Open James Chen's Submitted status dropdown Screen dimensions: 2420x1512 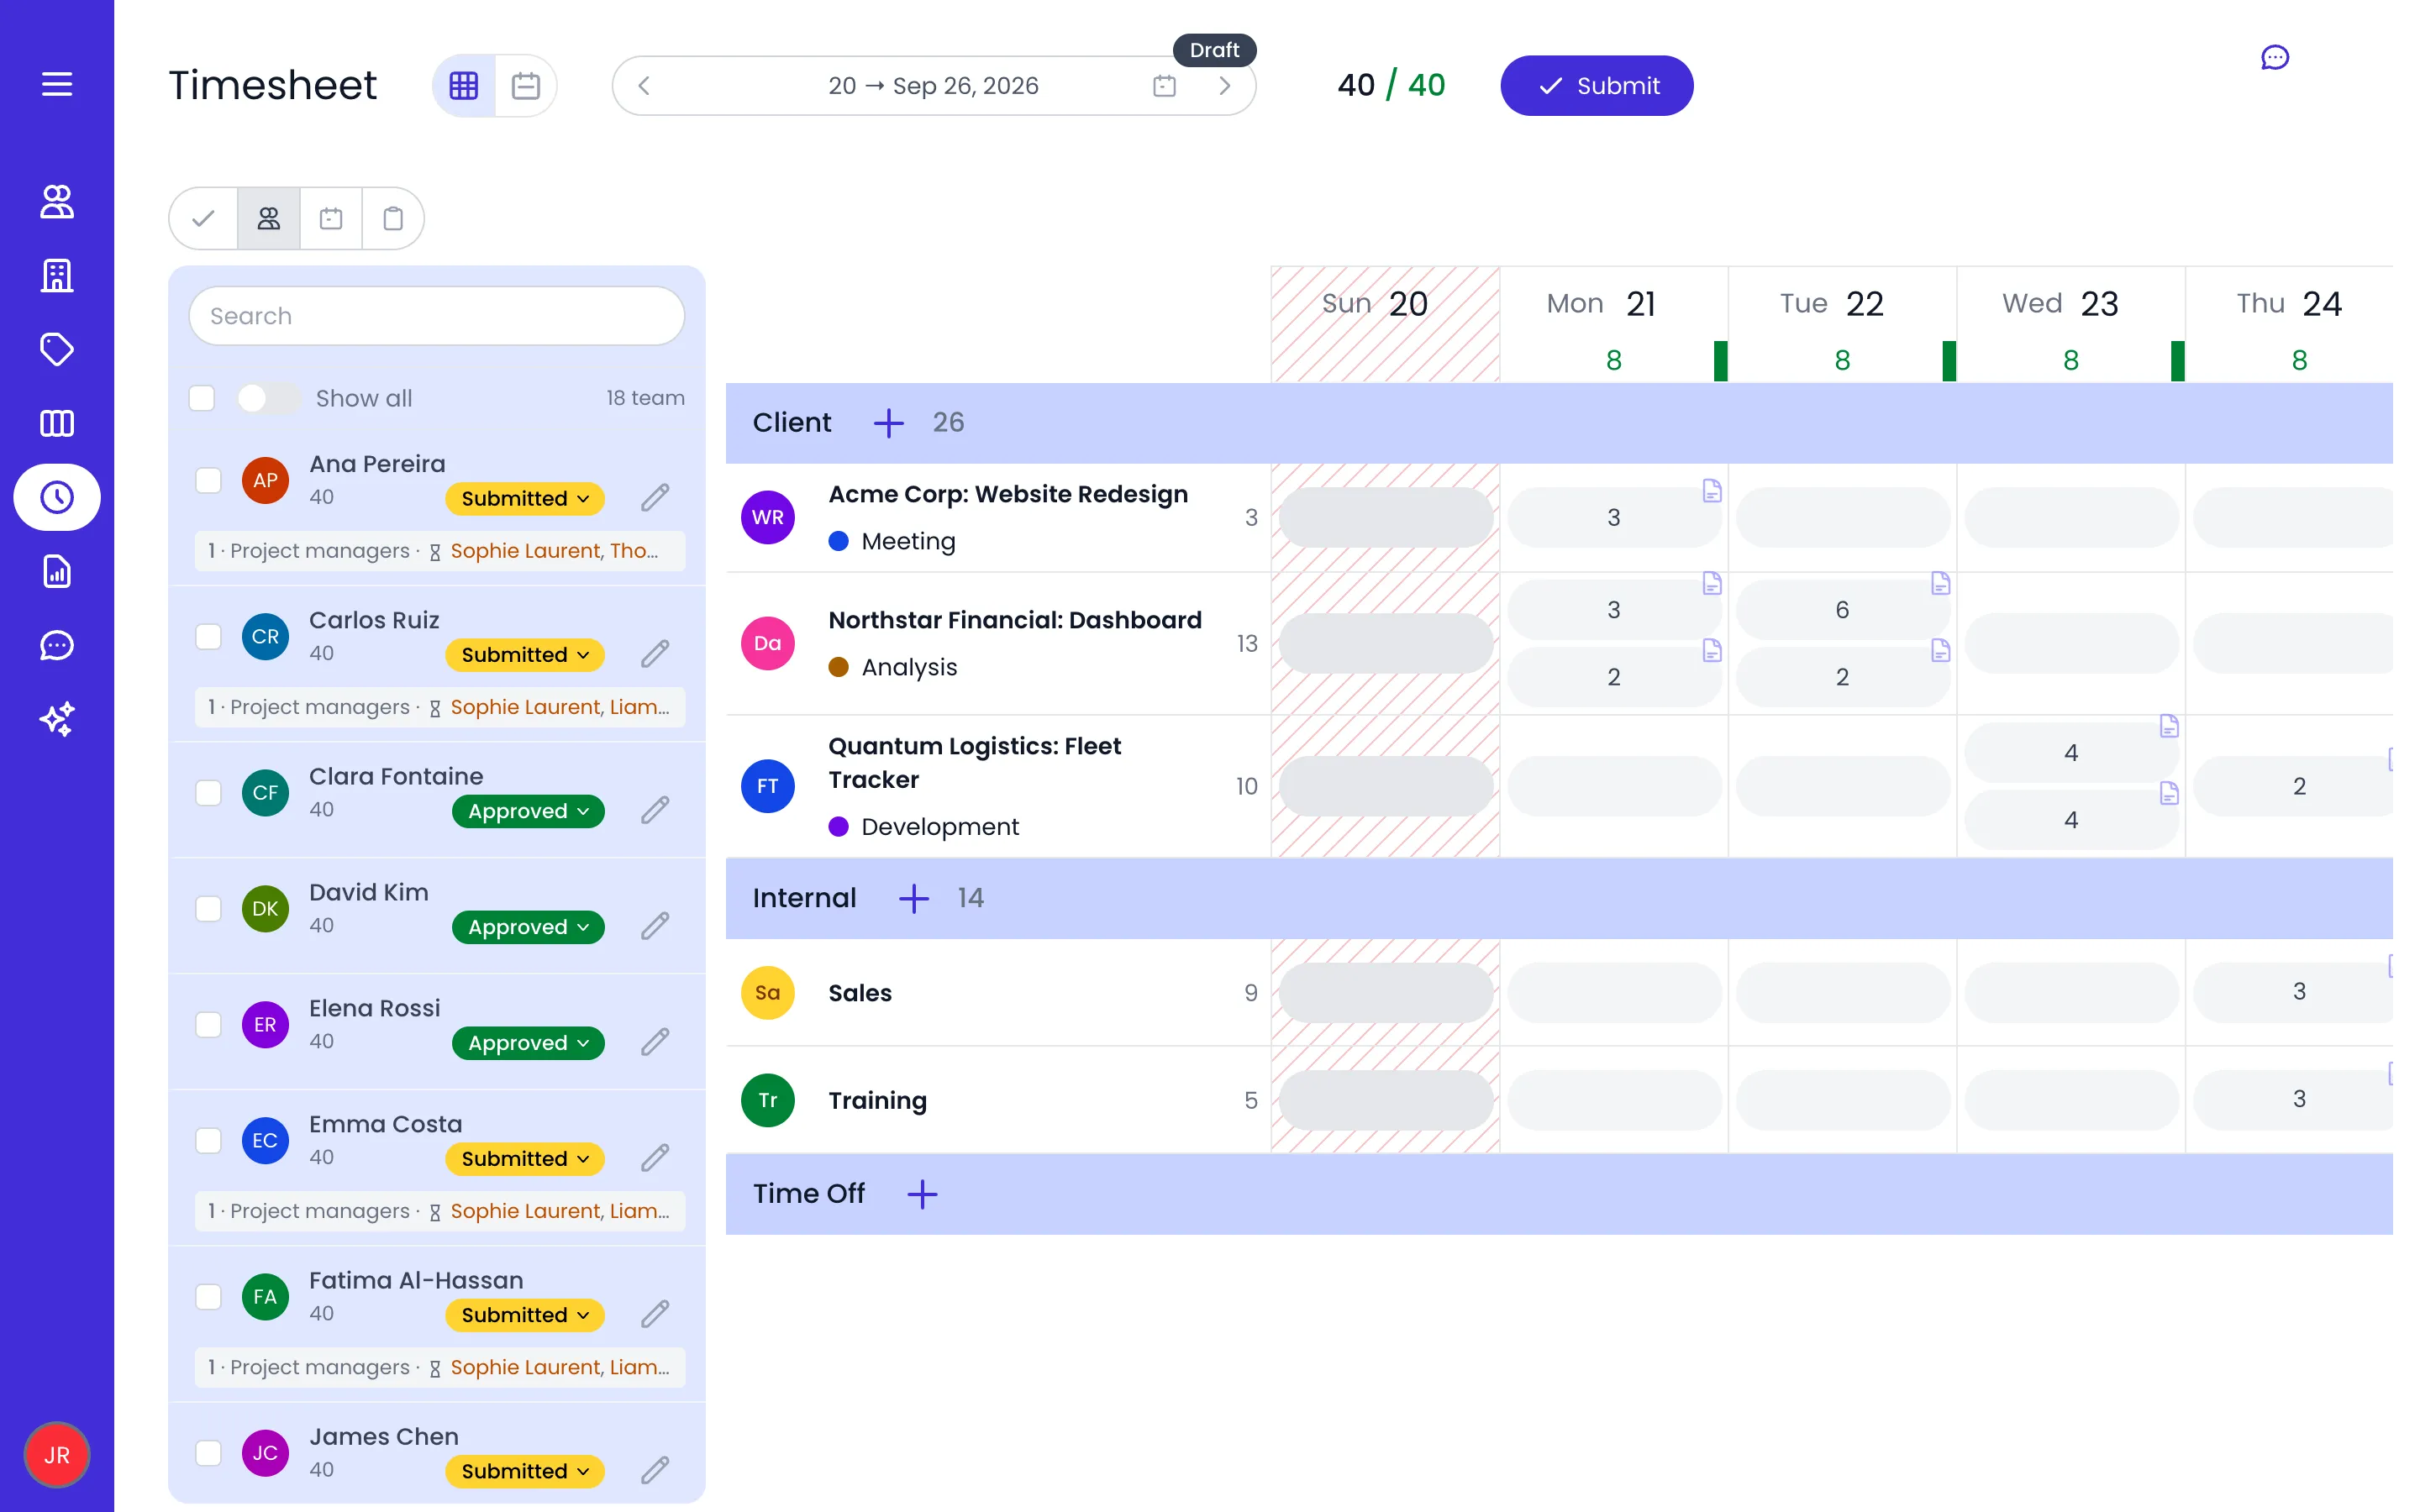(525, 1471)
